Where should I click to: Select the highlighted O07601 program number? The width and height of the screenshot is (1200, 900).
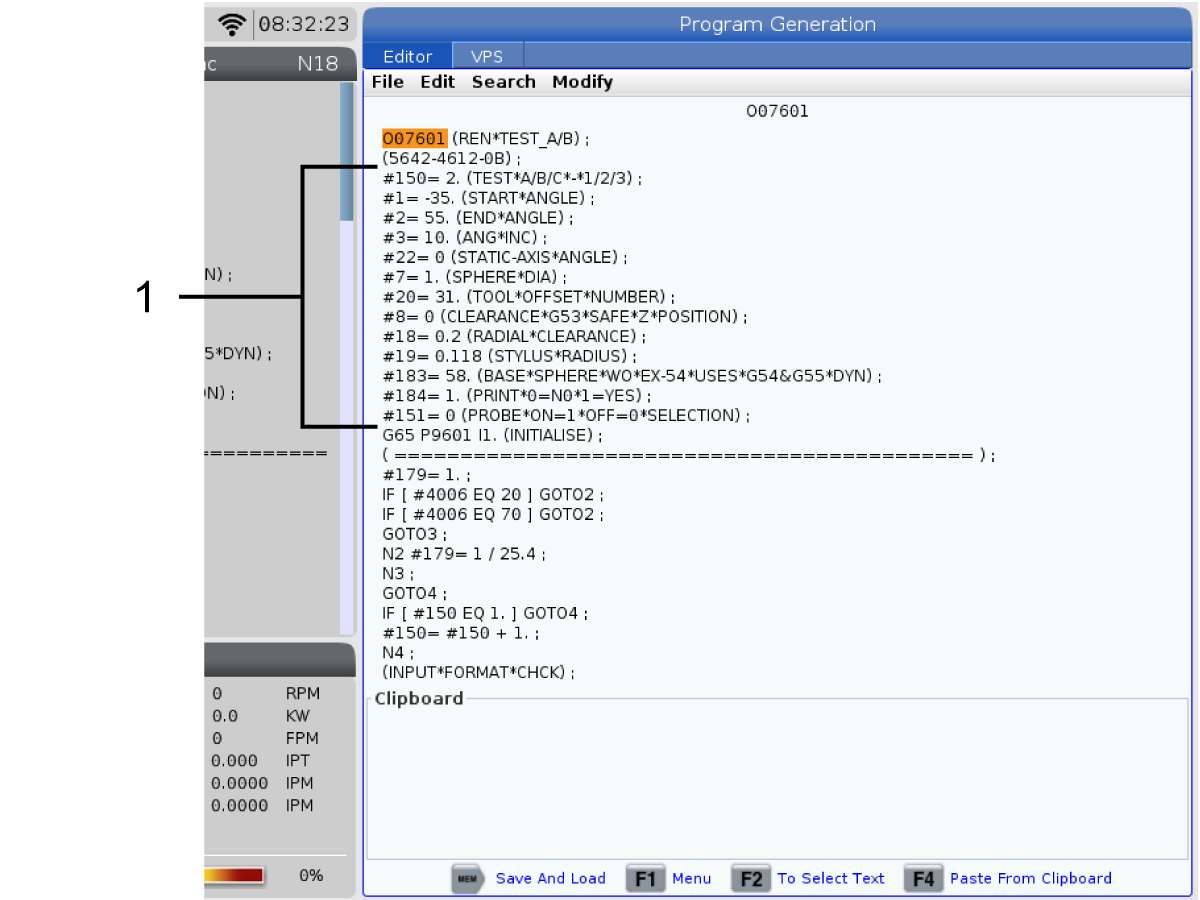click(x=414, y=138)
